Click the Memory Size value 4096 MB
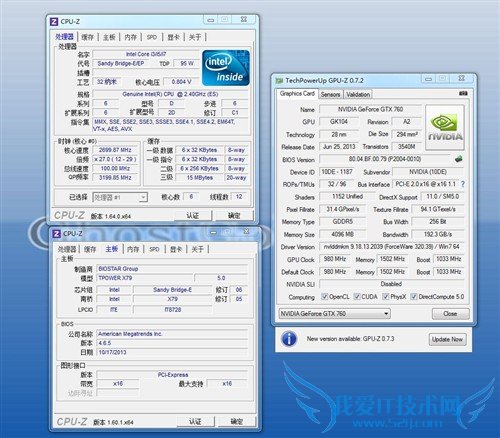Image resolution: width=500 pixels, height=438 pixels. pyautogui.click(x=343, y=234)
